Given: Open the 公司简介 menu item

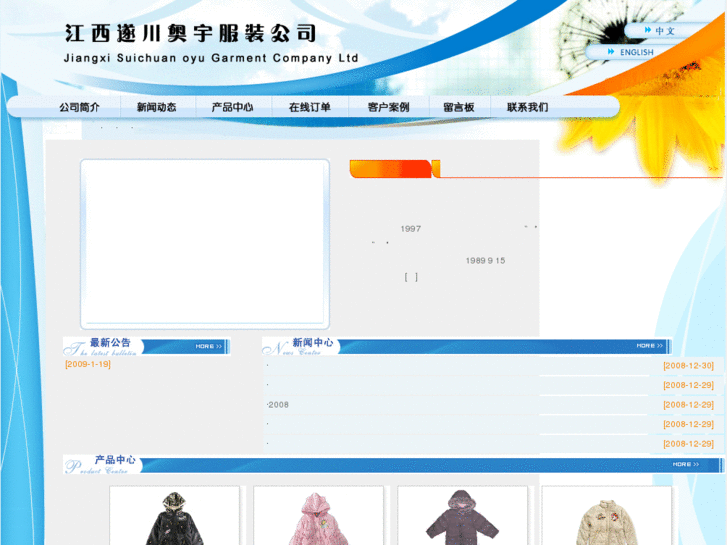Looking at the screenshot, I should click(79, 107).
